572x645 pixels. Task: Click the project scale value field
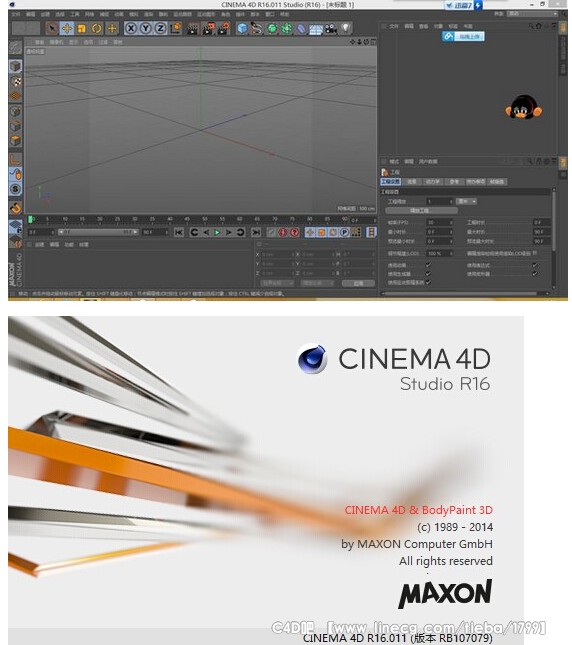[x=438, y=201]
